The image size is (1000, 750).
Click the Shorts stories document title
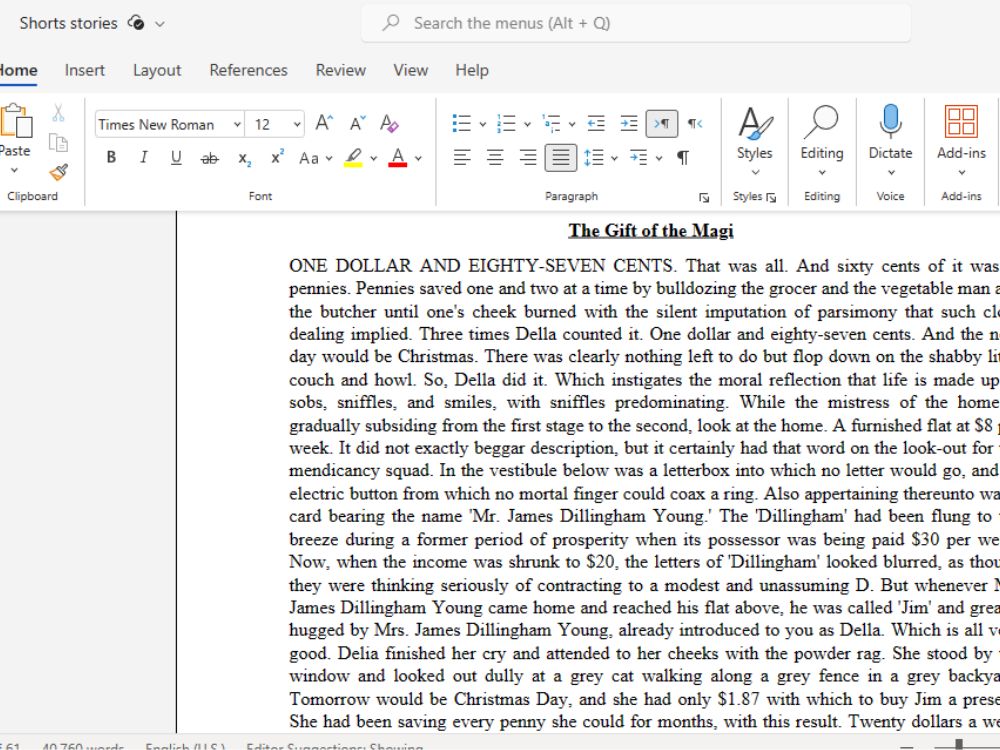(x=68, y=24)
